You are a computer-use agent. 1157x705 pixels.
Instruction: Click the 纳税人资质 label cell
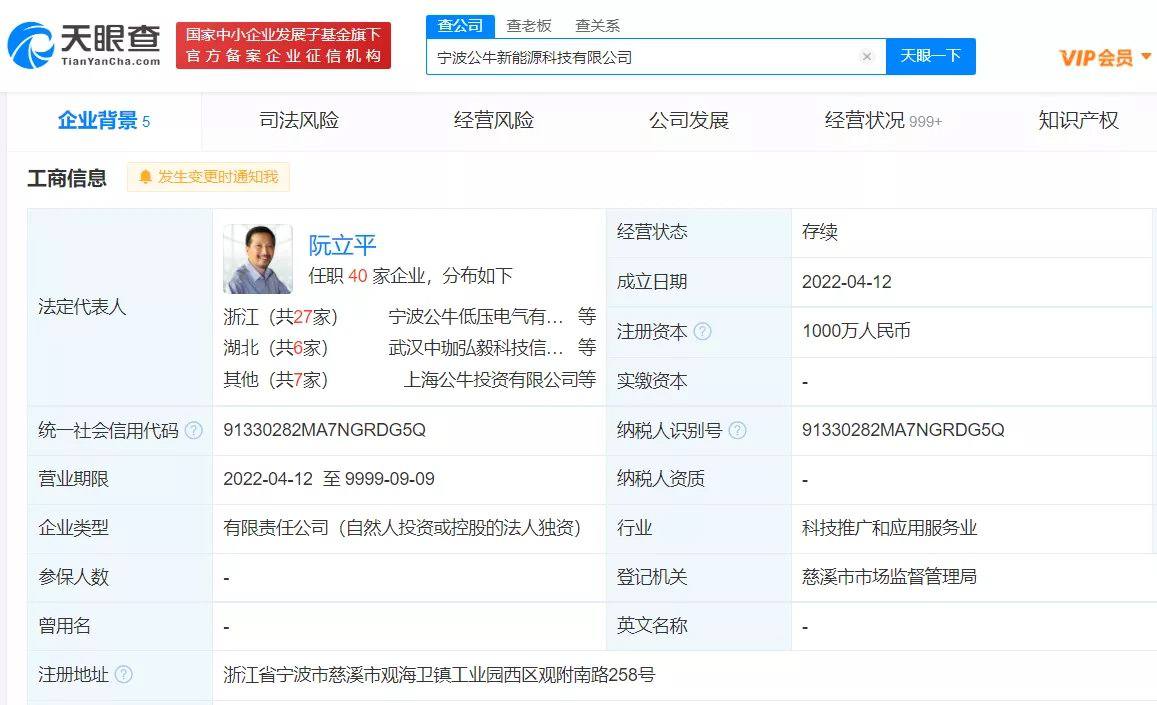coord(698,479)
